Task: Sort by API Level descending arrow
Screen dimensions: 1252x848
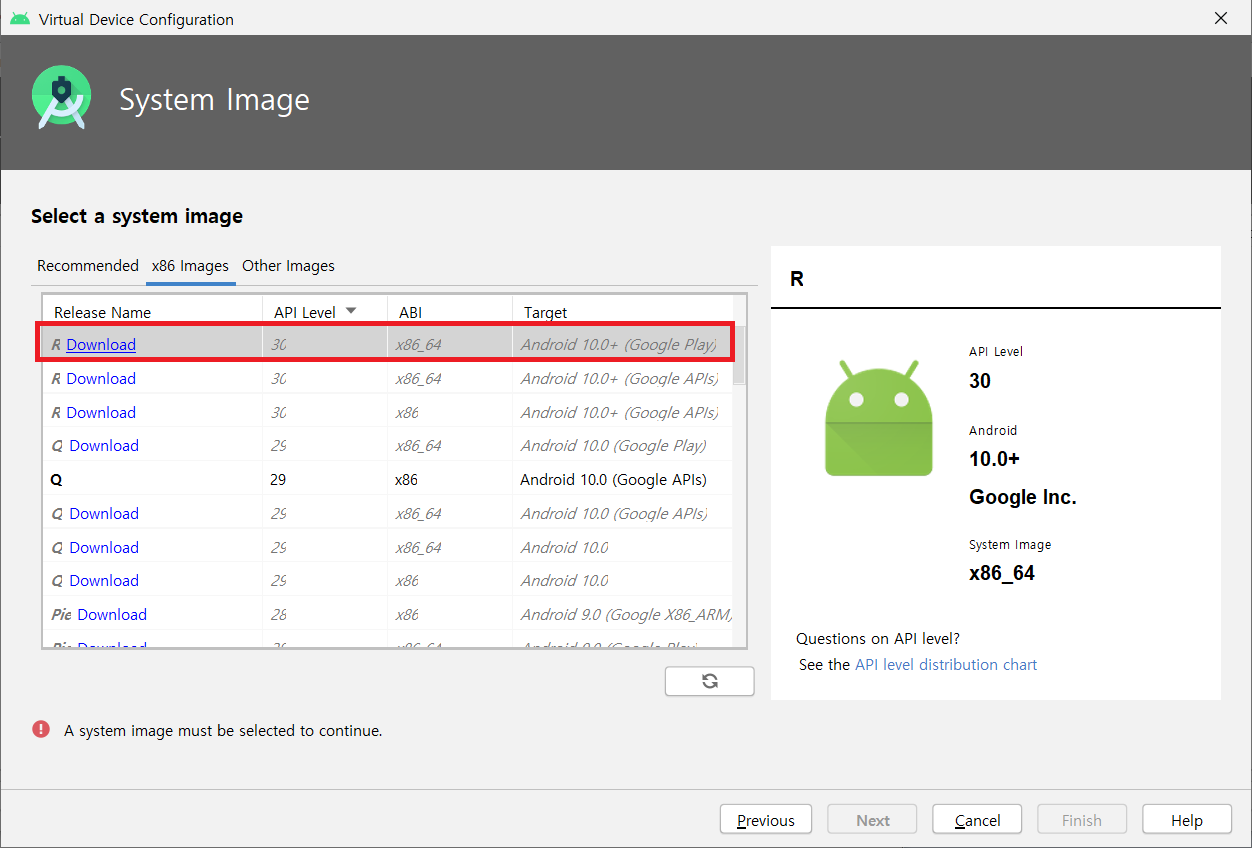Action: (x=351, y=311)
